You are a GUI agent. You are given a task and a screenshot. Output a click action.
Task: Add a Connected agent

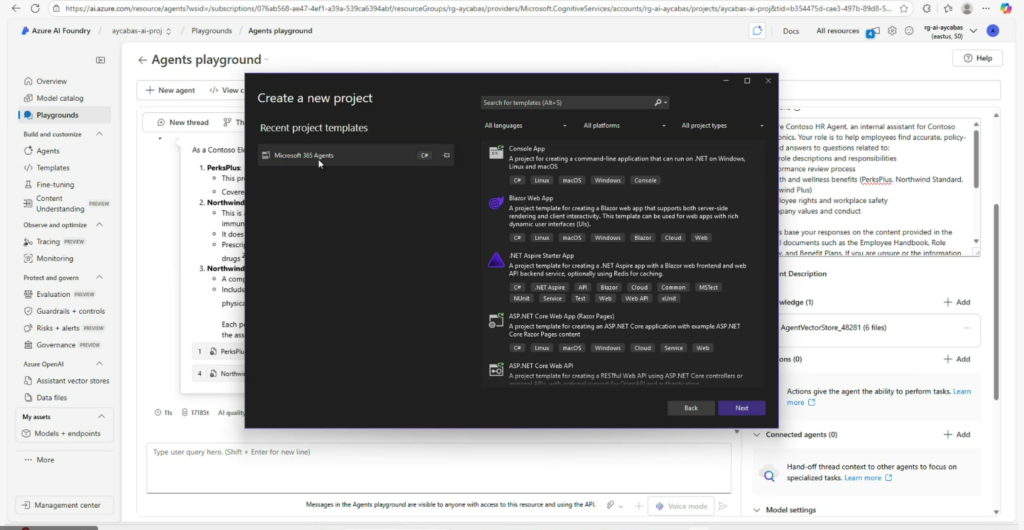tap(957, 434)
